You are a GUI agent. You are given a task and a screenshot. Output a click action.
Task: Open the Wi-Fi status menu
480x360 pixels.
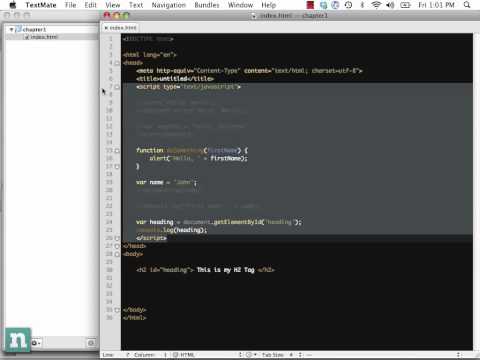376,5
